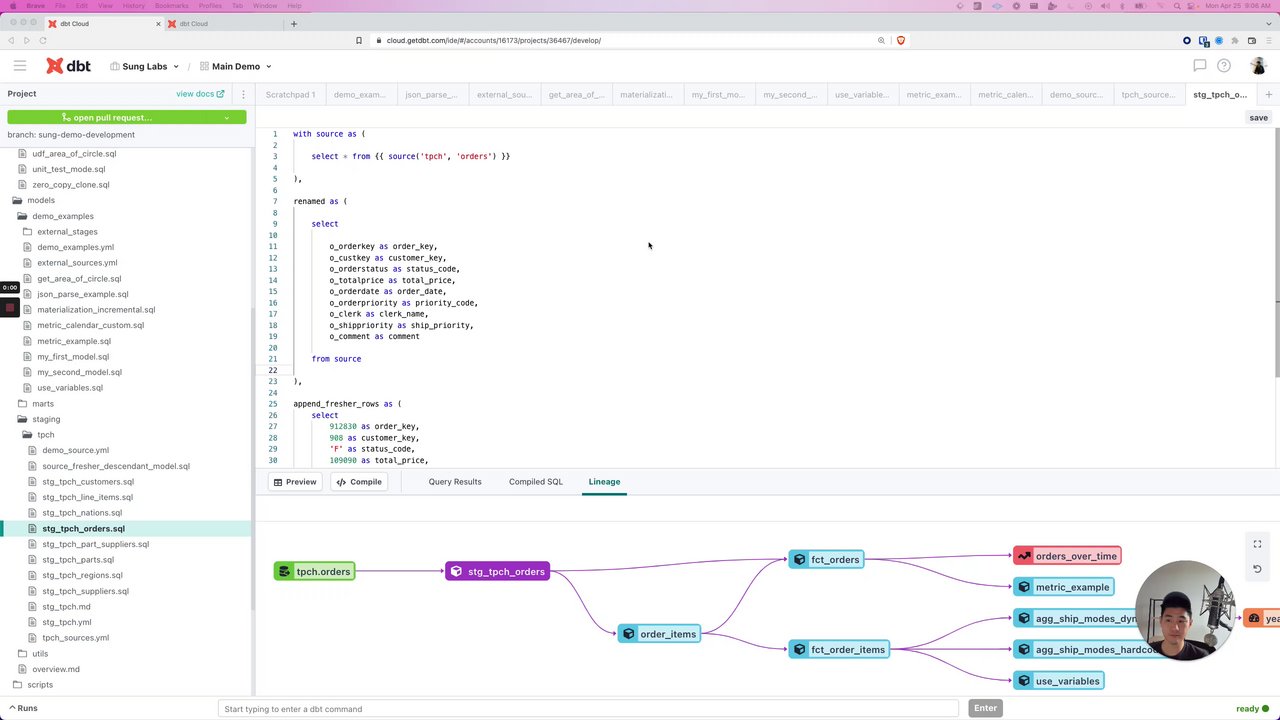Reload the page in the browser
1280x720 pixels.
click(x=43, y=40)
